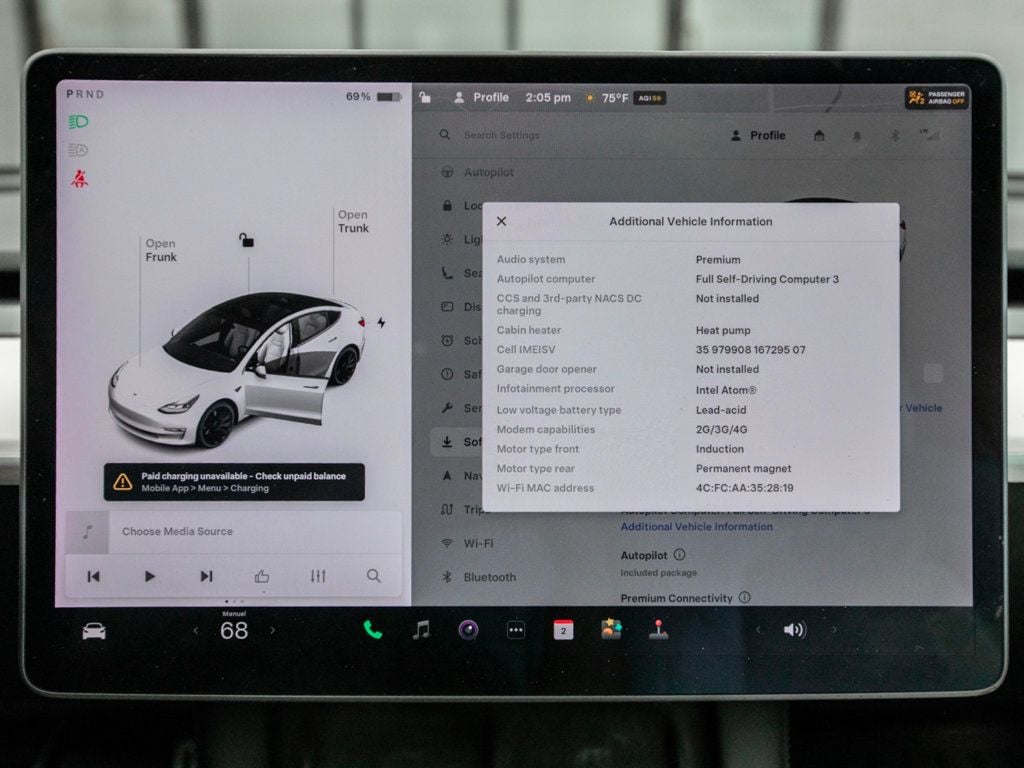Tap the Premium audio system value

pos(718,259)
